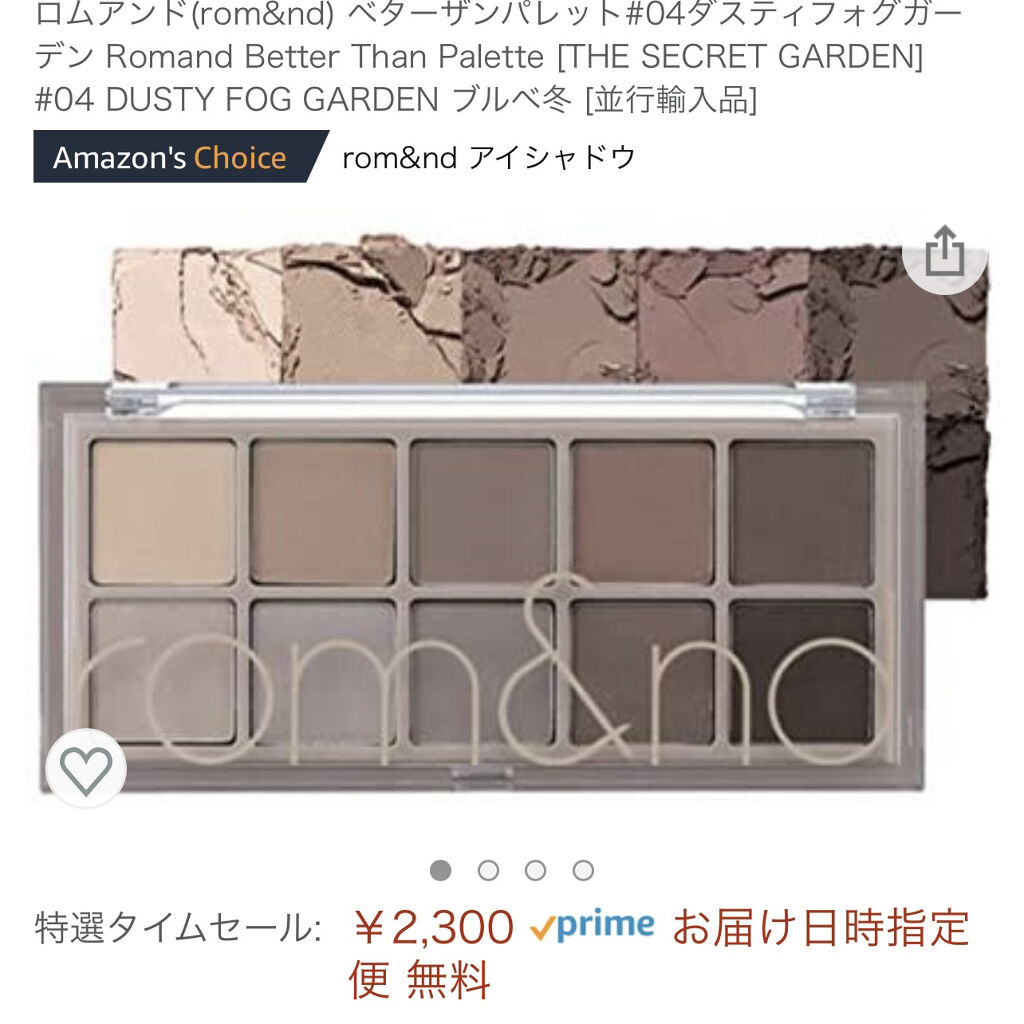Click the top row middle brown eyeshadow pan

point(483,512)
